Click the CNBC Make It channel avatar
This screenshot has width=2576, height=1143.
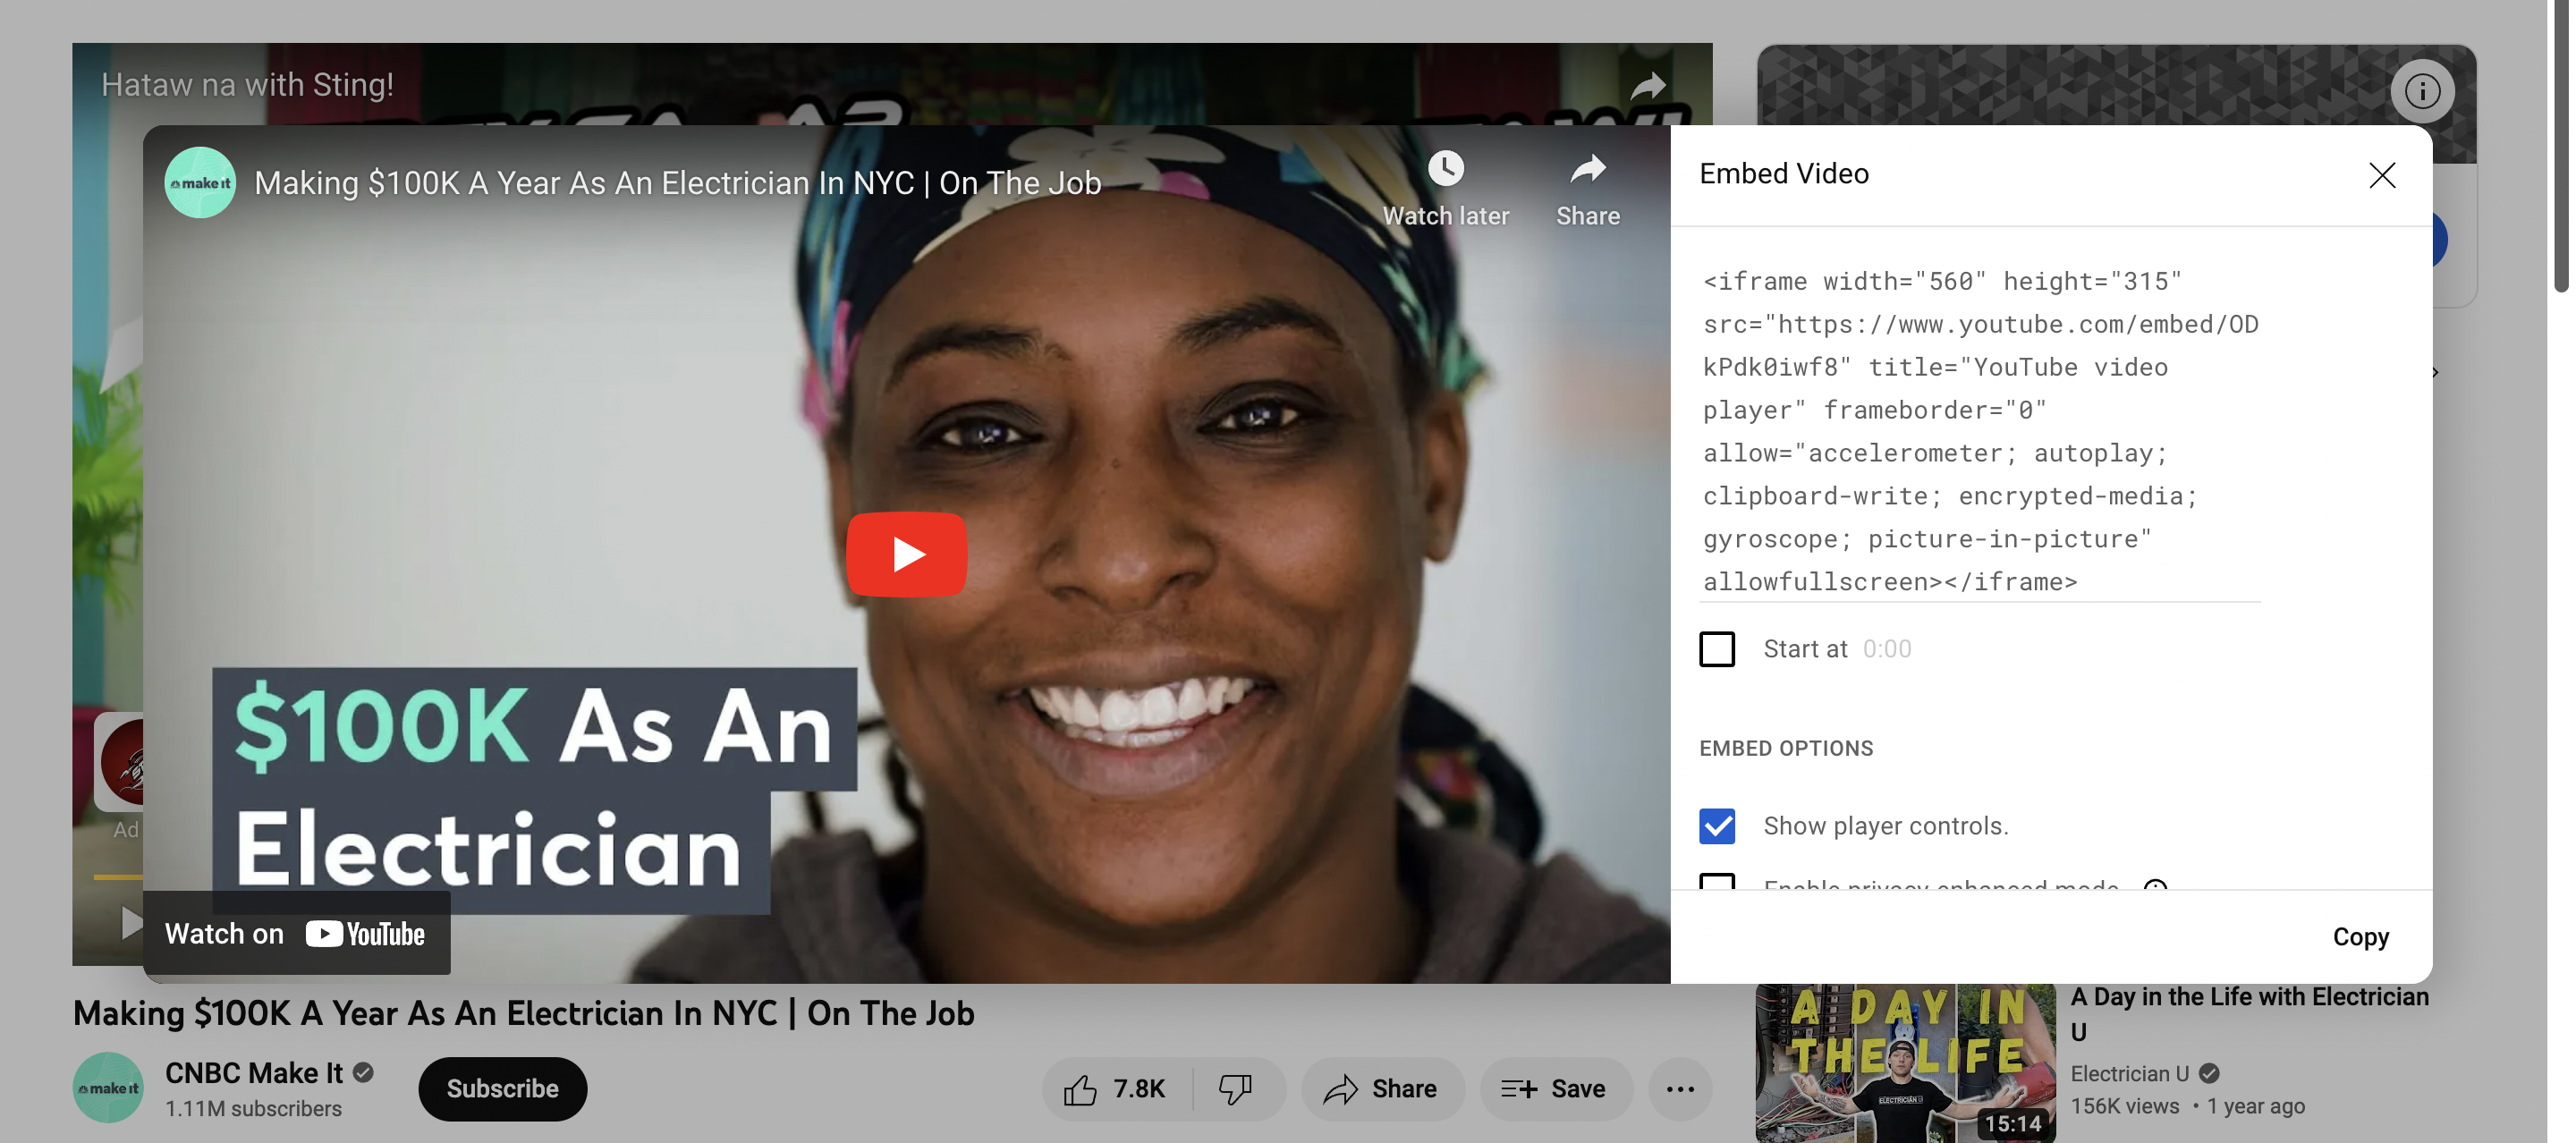[108, 1088]
